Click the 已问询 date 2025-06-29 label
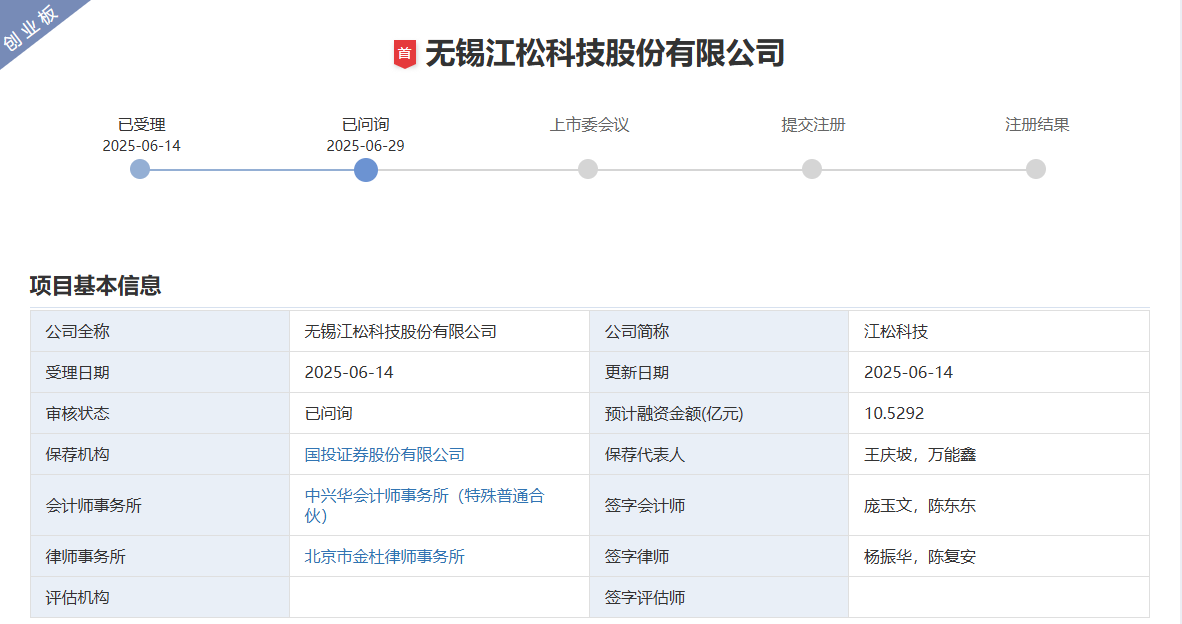 coord(365,146)
